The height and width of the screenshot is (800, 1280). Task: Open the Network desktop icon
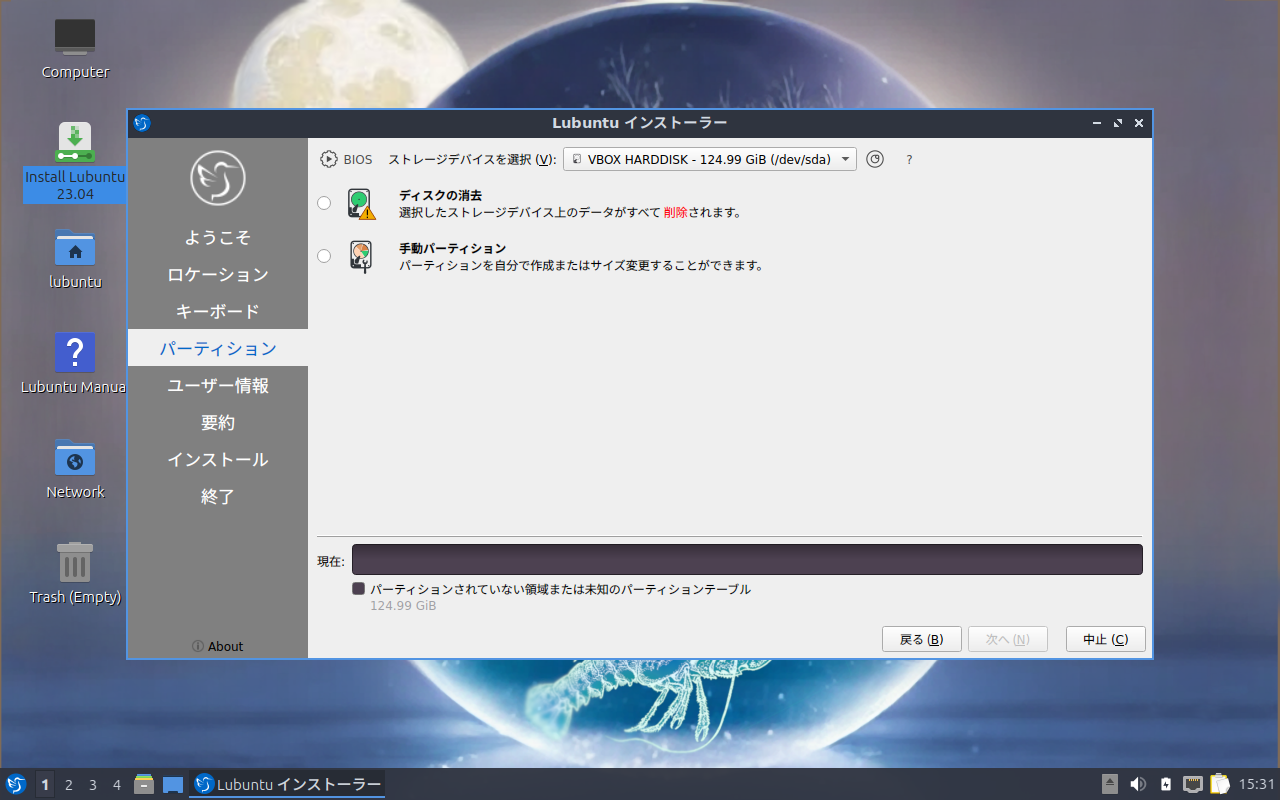[75, 469]
